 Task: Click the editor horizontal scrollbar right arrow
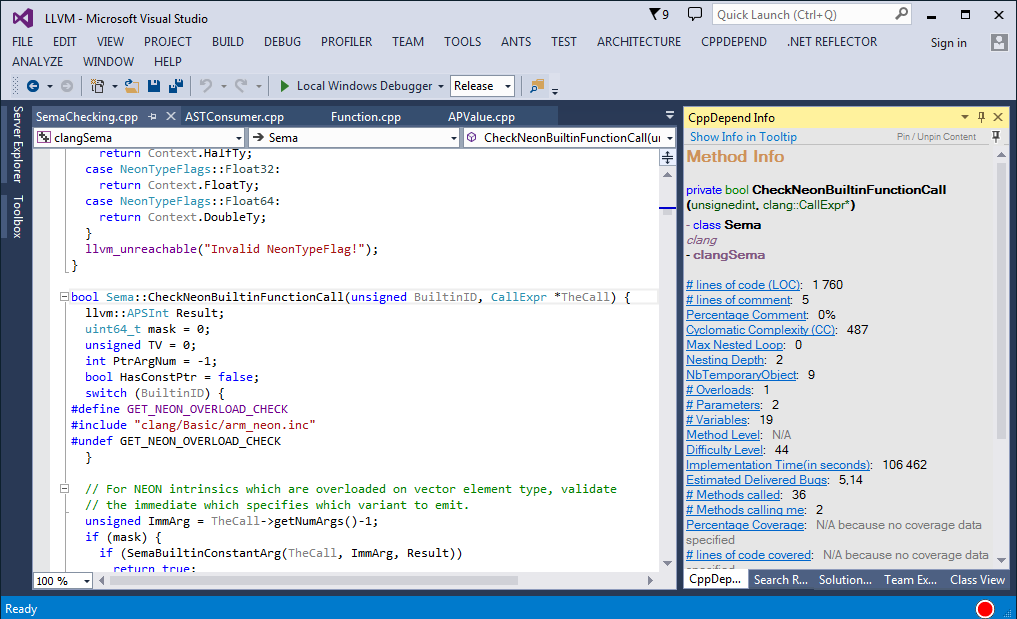651,581
